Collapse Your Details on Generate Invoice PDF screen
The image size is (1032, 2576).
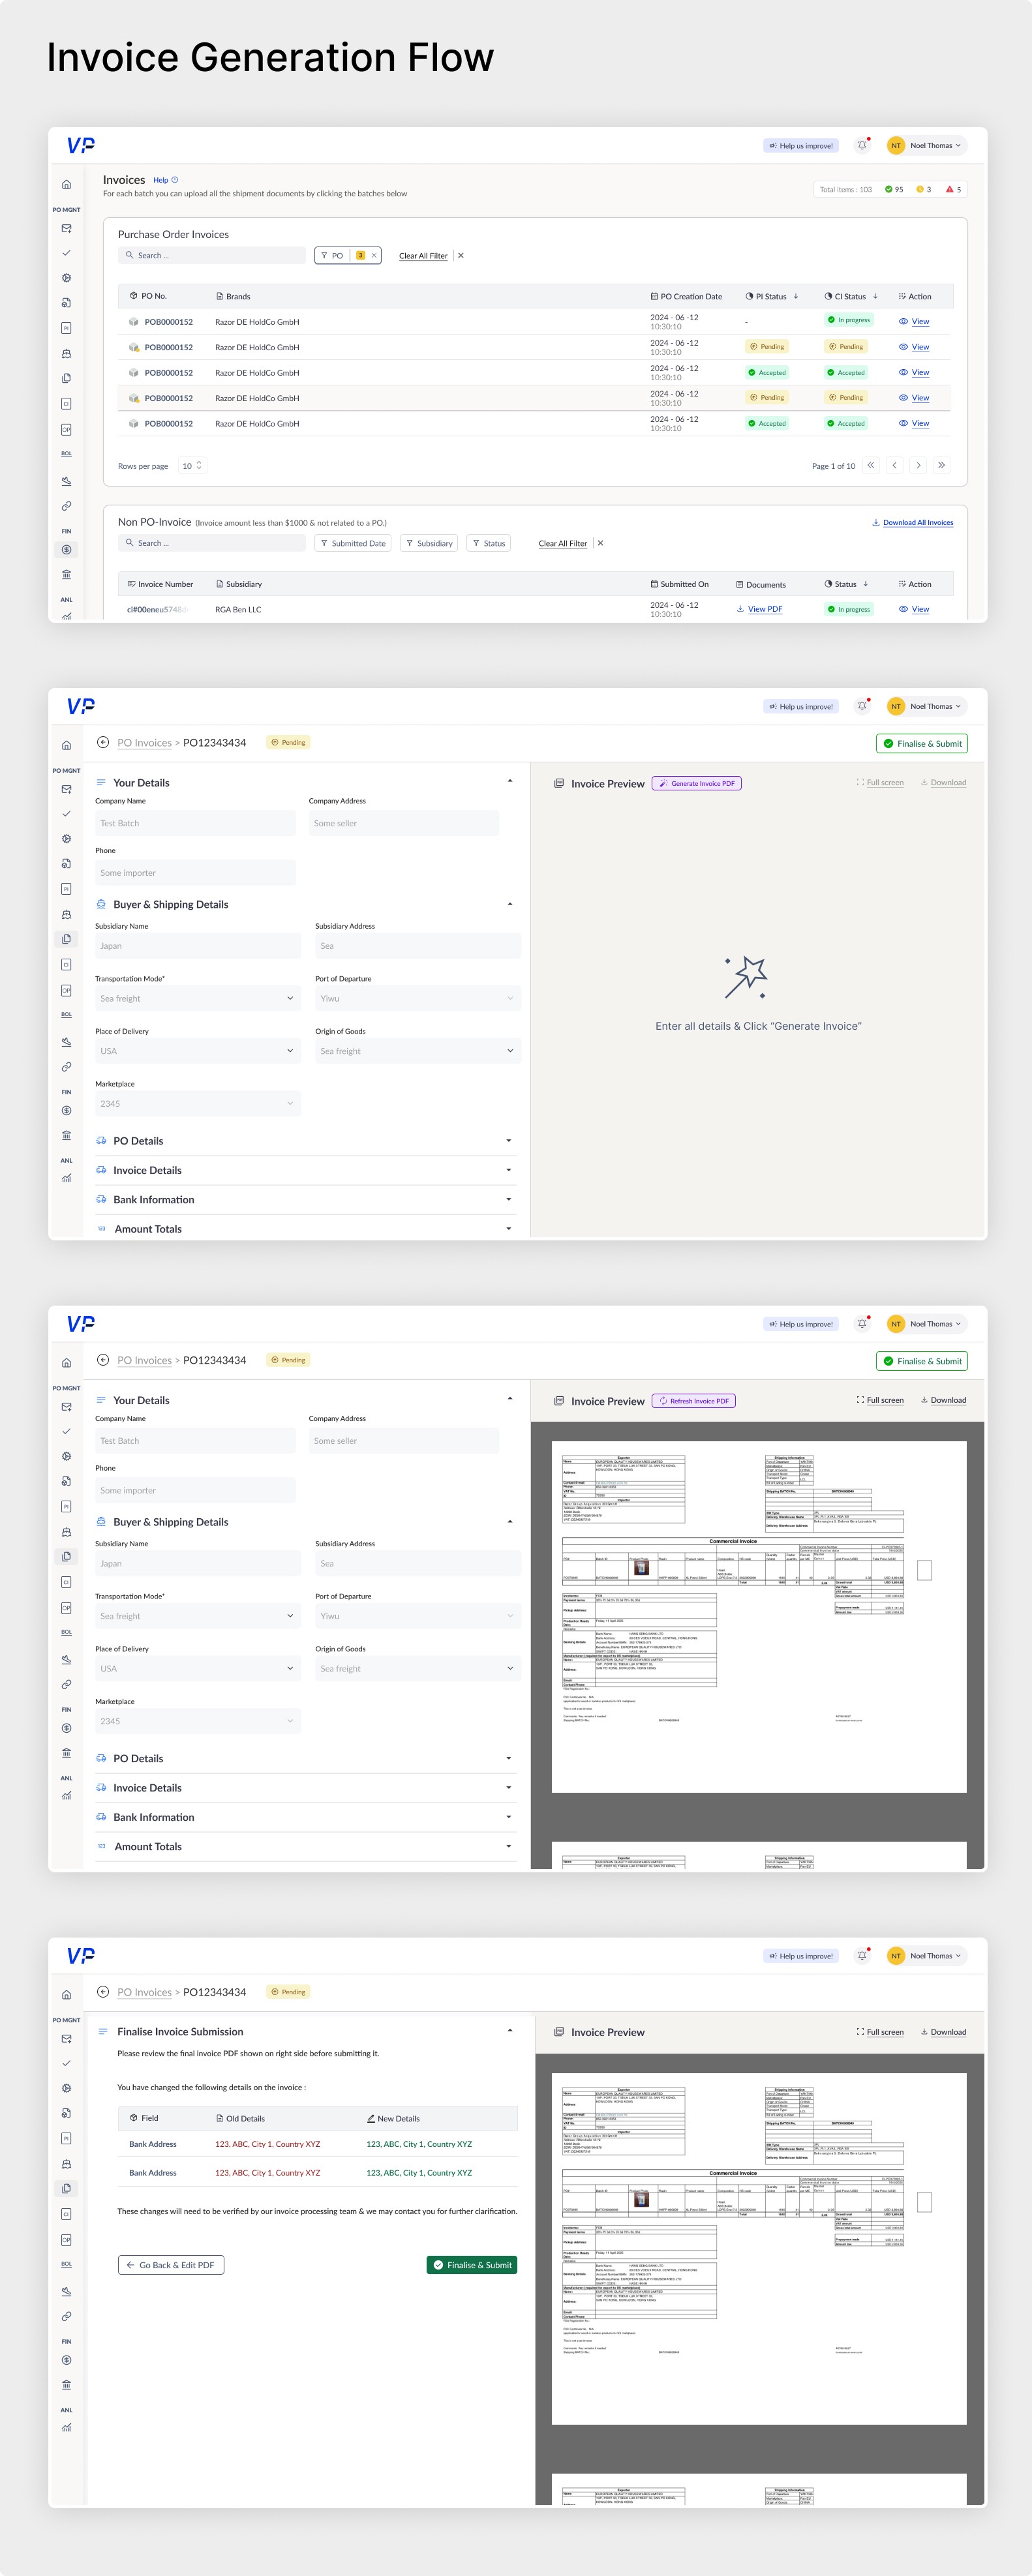(x=510, y=781)
